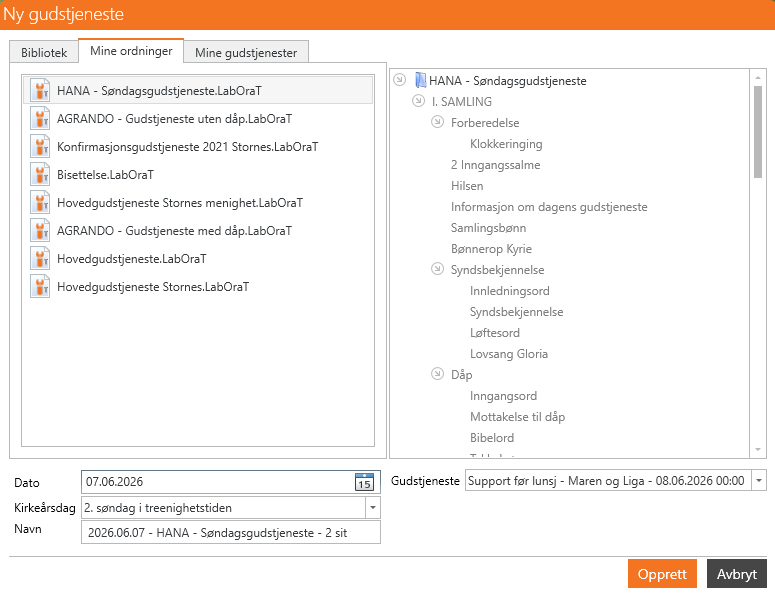Click the Opprett button
Image resolution: width=775 pixels, height=594 pixels.
(662, 574)
